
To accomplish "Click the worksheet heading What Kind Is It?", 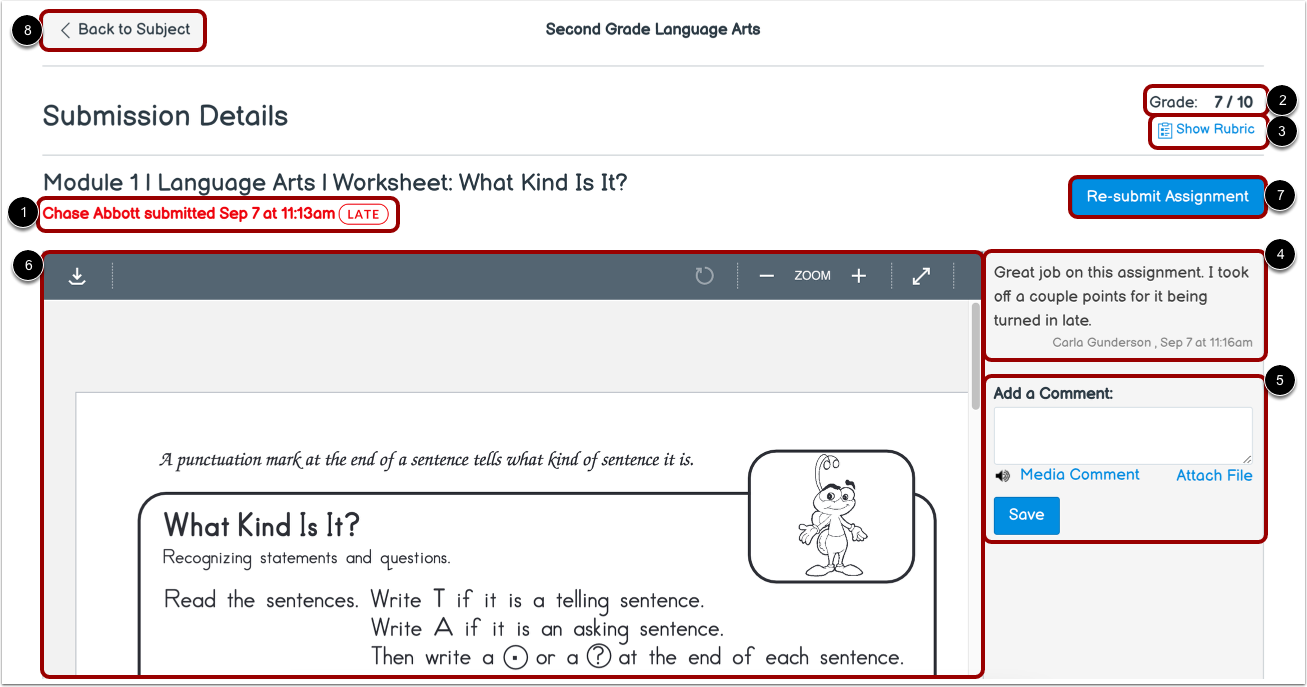I will click(x=261, y=525).
